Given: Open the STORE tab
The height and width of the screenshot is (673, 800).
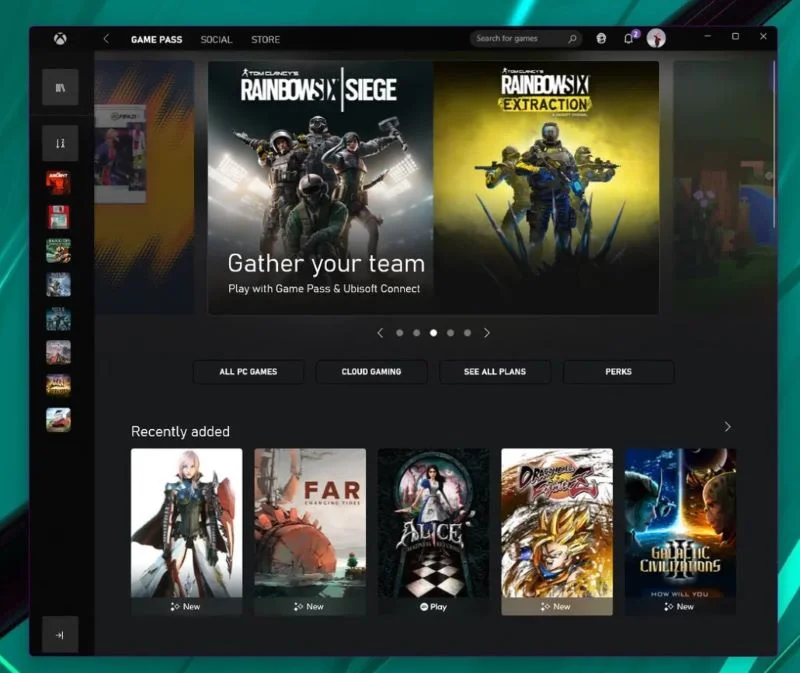Looking at the screenshot, I should [265, 39].
